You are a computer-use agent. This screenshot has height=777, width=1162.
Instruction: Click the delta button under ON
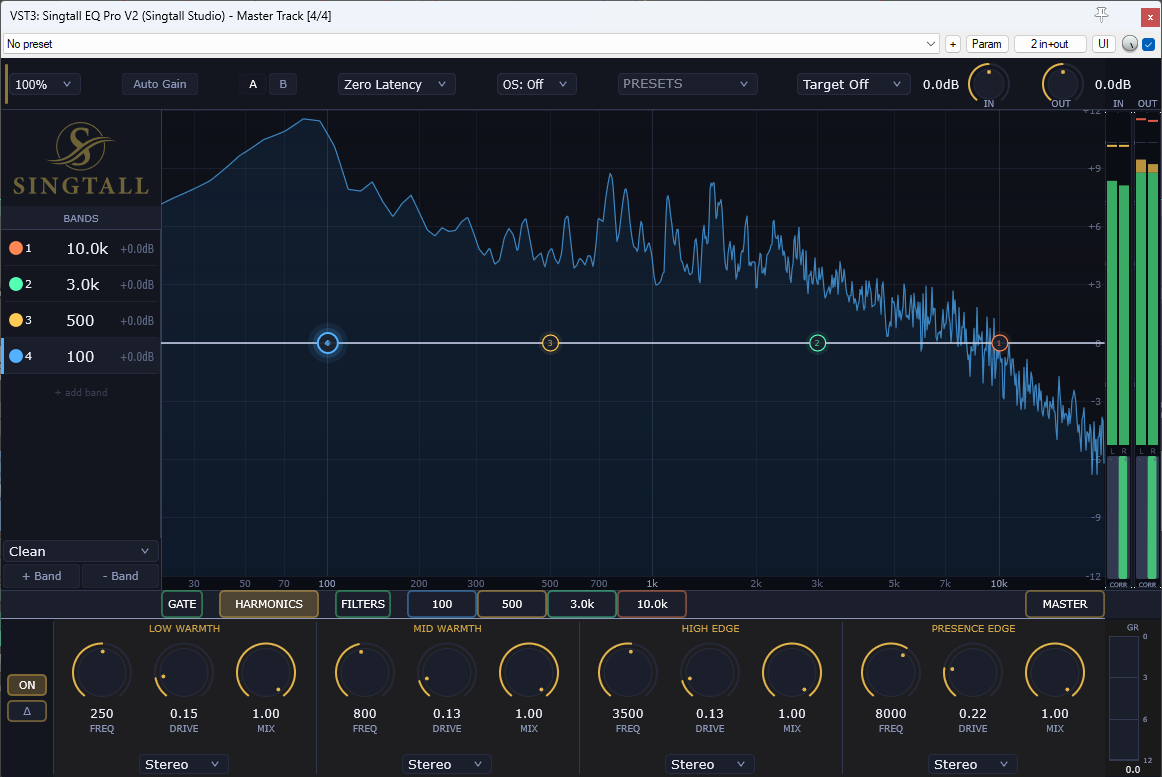tap(27, 711)
